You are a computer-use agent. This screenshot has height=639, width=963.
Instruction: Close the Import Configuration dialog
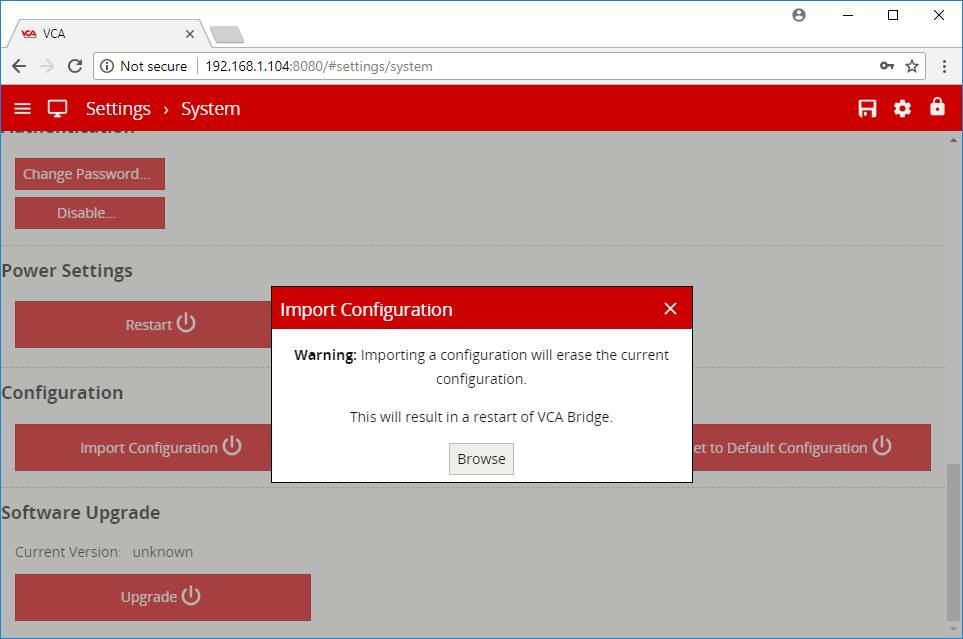point(670,309)
